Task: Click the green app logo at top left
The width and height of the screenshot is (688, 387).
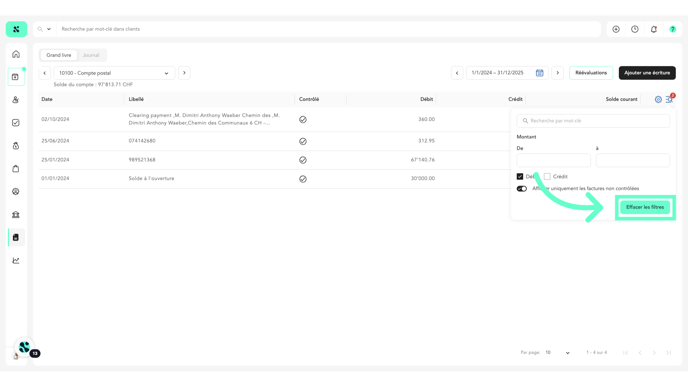Action: (16, 29)
